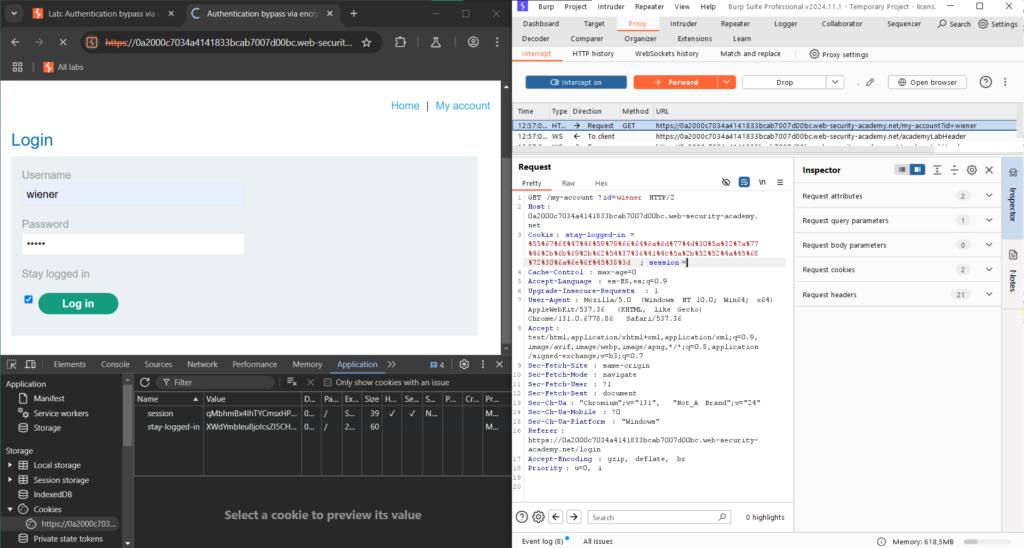The image size is (1024, 548).
Task: Open the Drop button dropdown arrow
Action: 835,82
